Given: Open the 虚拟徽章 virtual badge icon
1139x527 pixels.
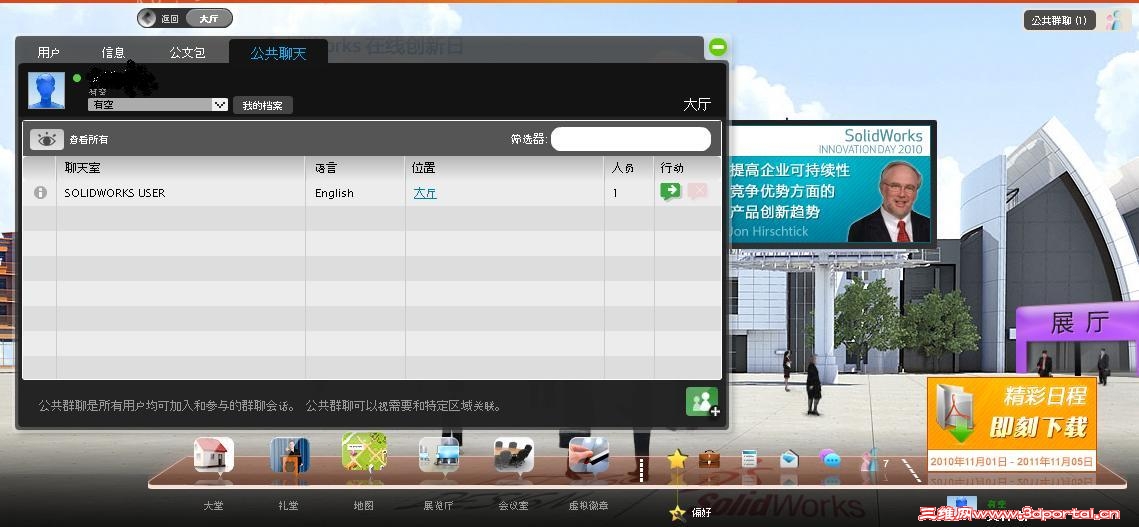Looking at the screenshot, I should pos(588,455).
